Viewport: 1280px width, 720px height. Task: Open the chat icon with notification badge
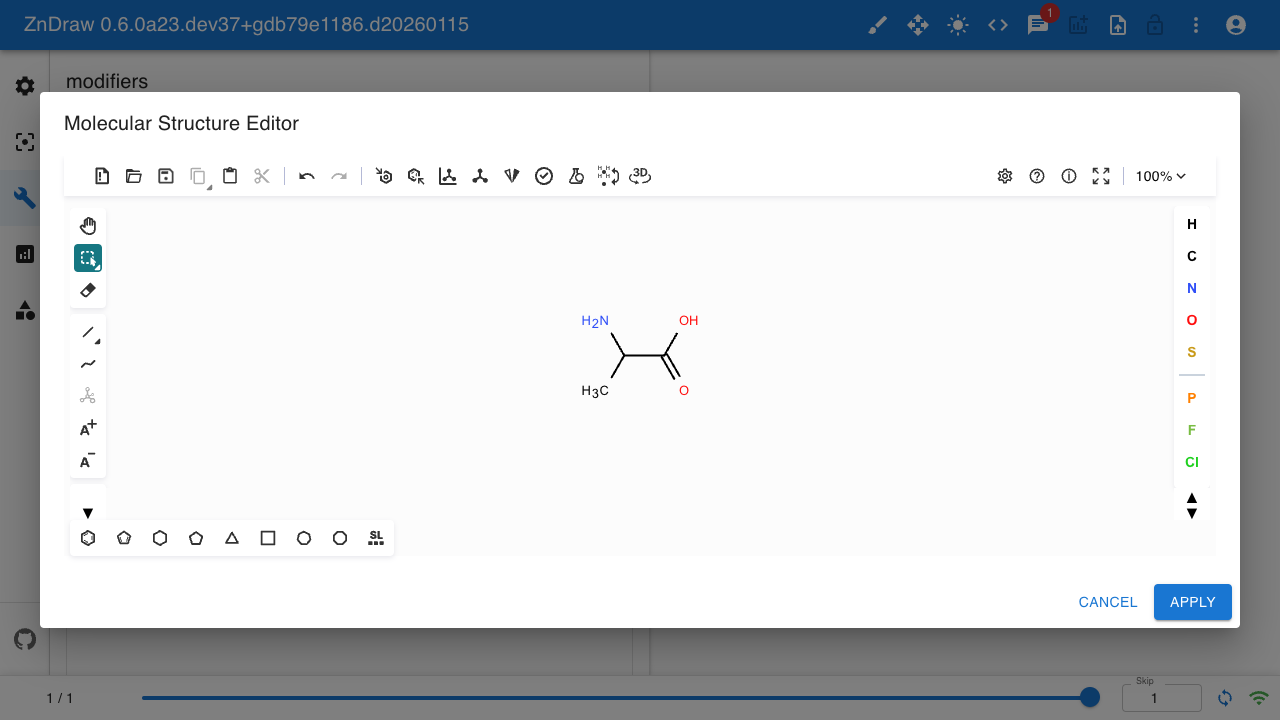coord(1038,25)
